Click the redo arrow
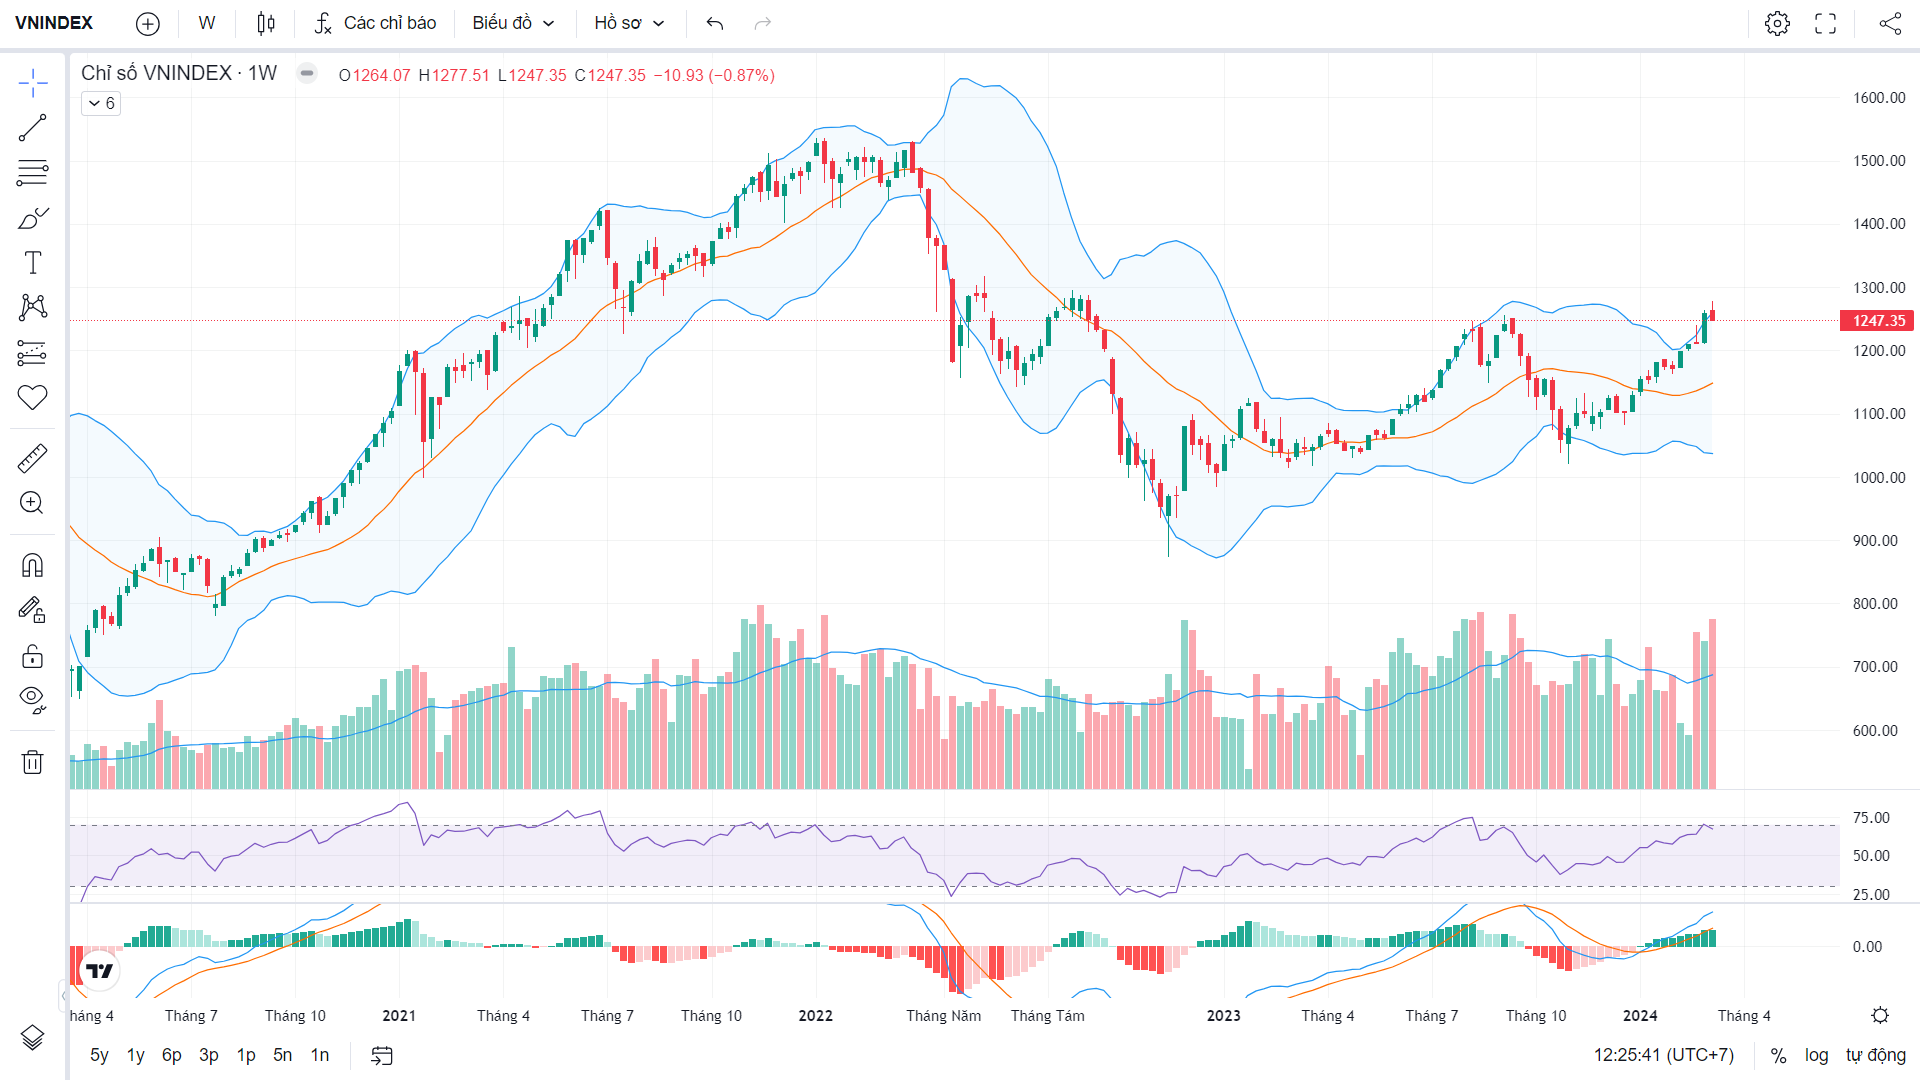This screenshot has height=1080, width=1920. pos(763,23)
